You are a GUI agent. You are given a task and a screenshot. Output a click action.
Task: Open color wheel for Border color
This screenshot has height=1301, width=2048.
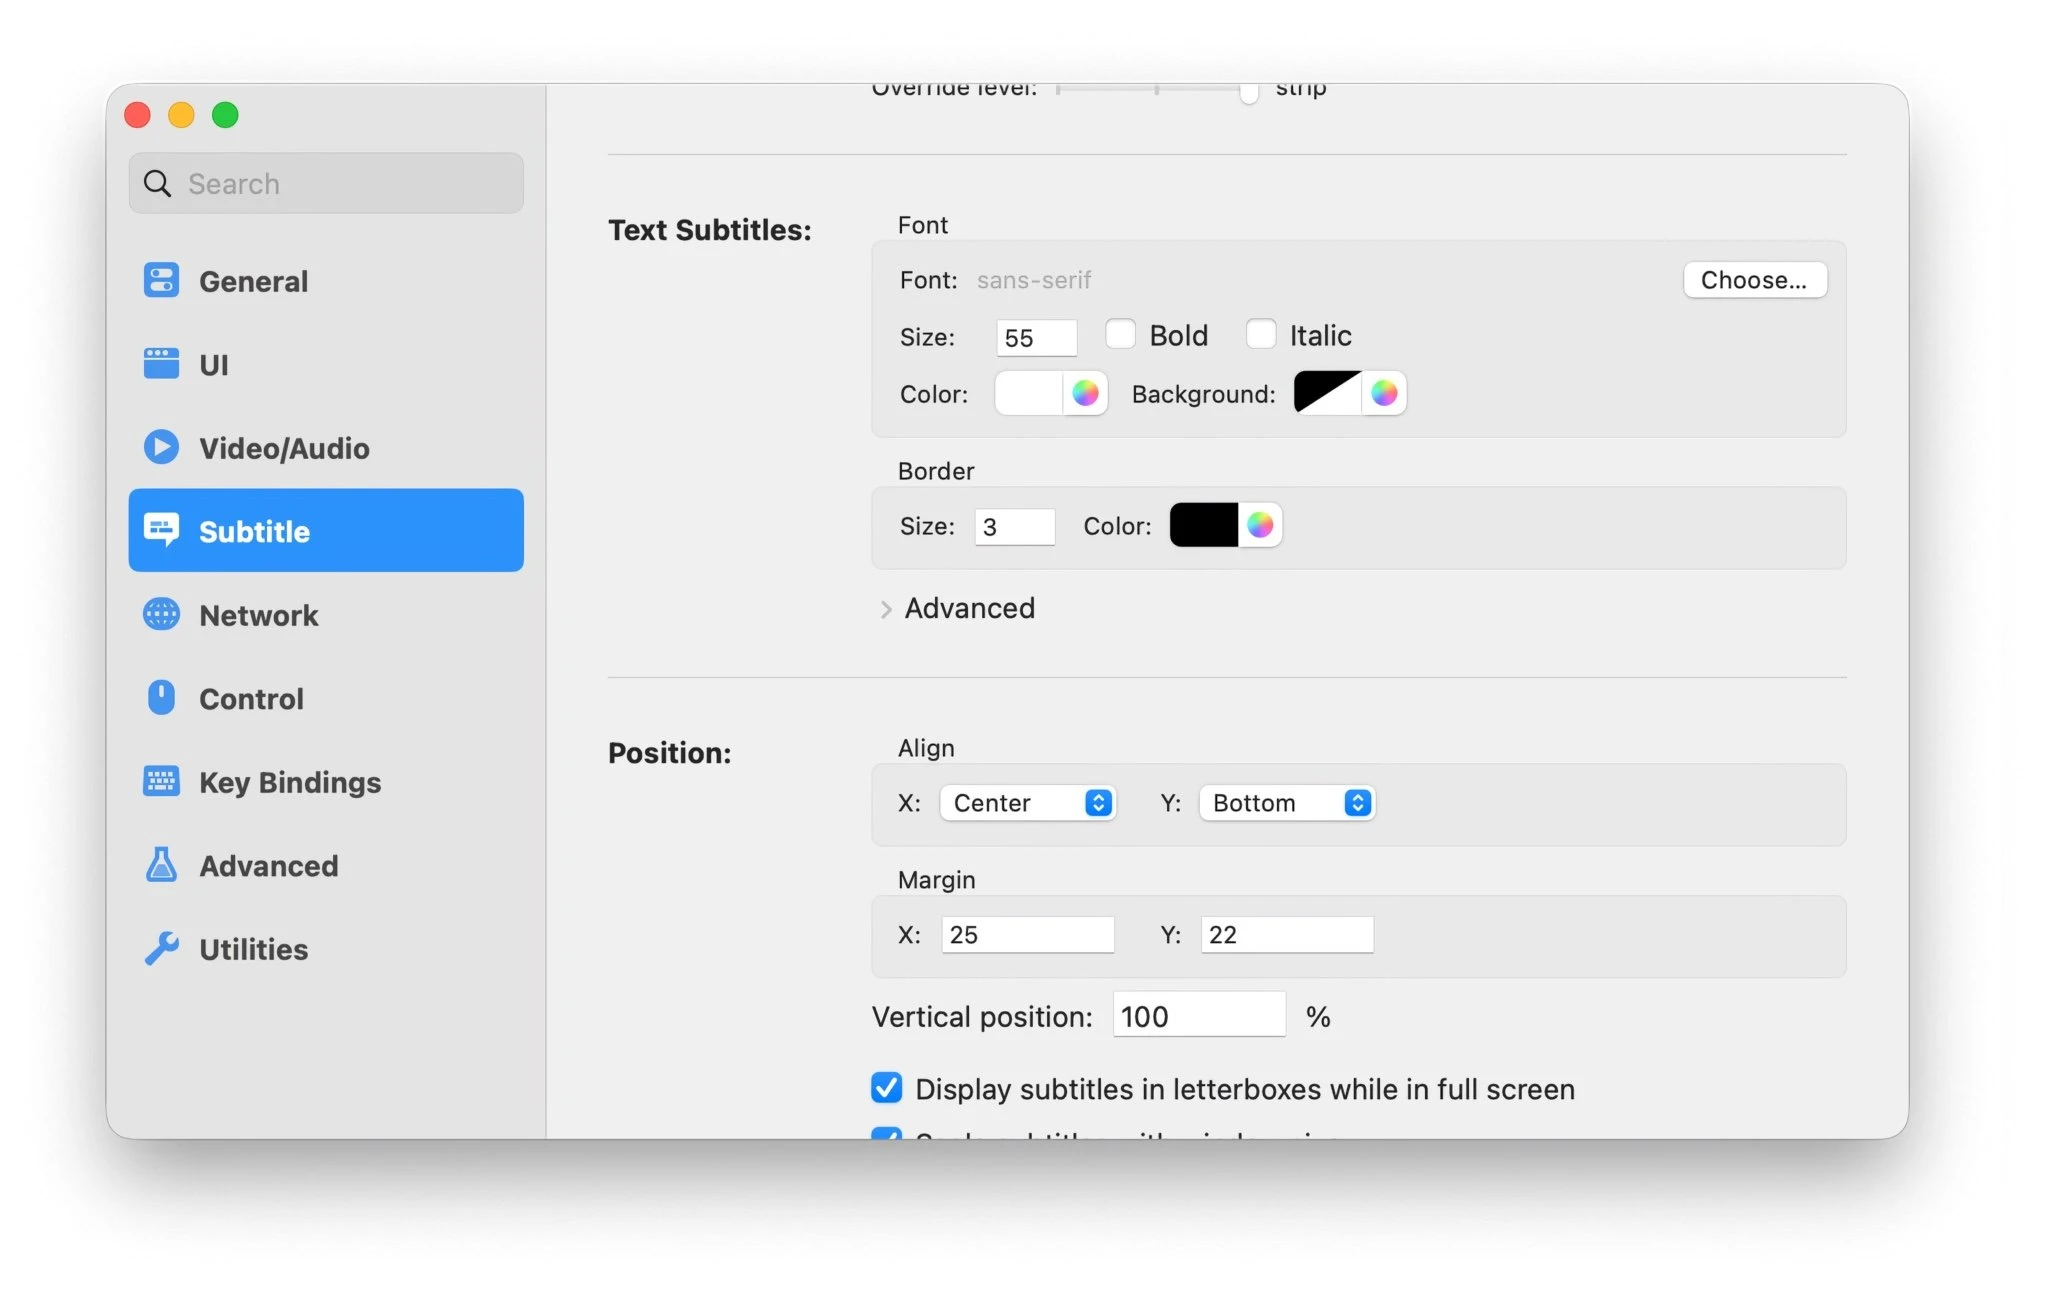pos(1260,525)
